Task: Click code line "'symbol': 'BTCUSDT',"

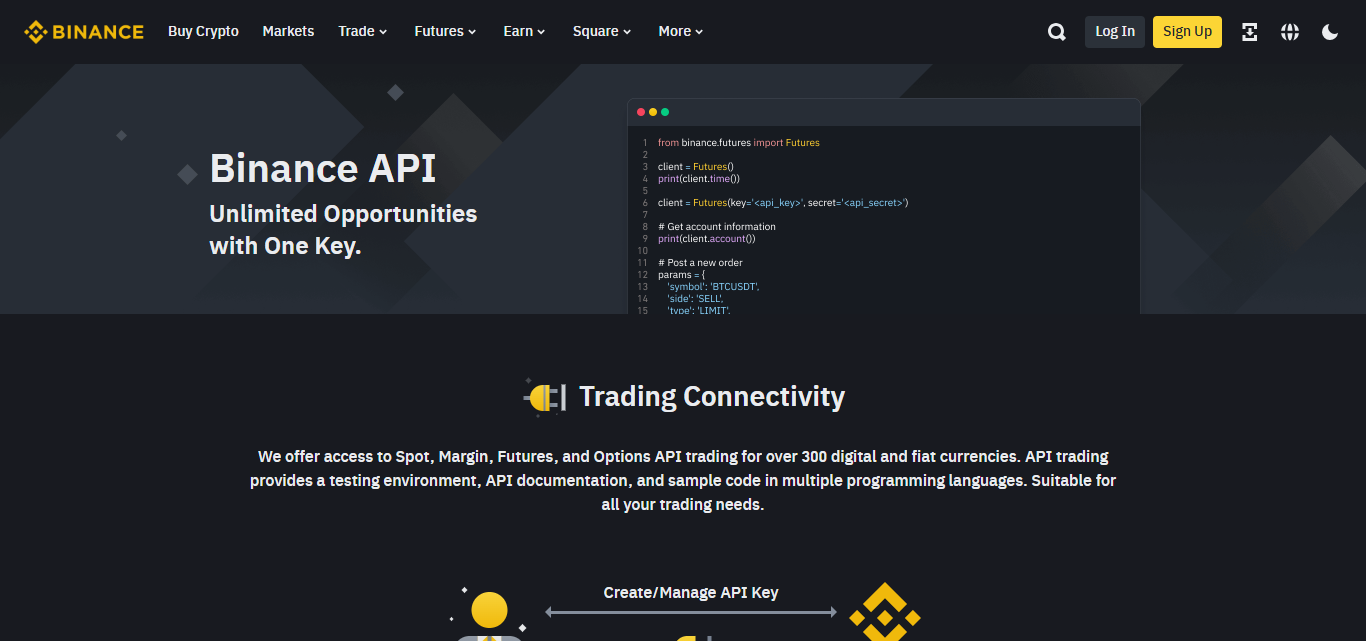Action: [x=713, y=287]
